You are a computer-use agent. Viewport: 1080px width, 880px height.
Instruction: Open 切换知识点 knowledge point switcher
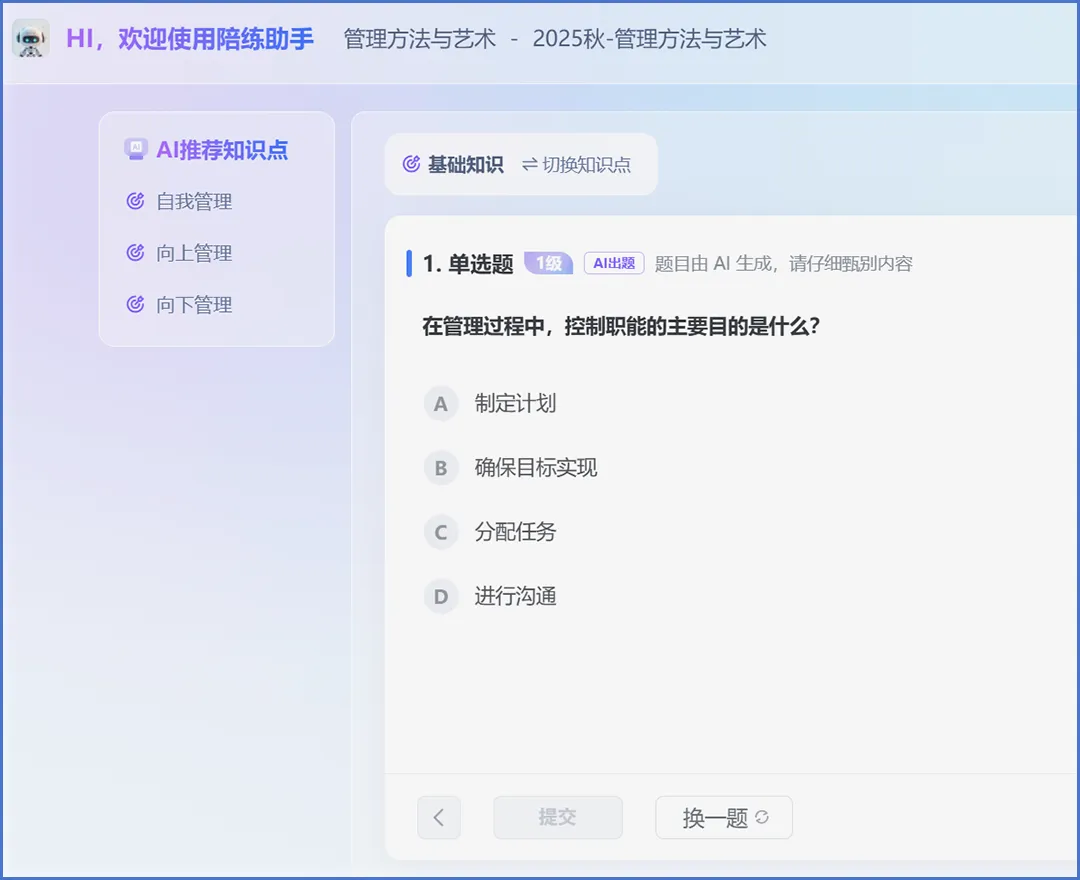(586, 165)
